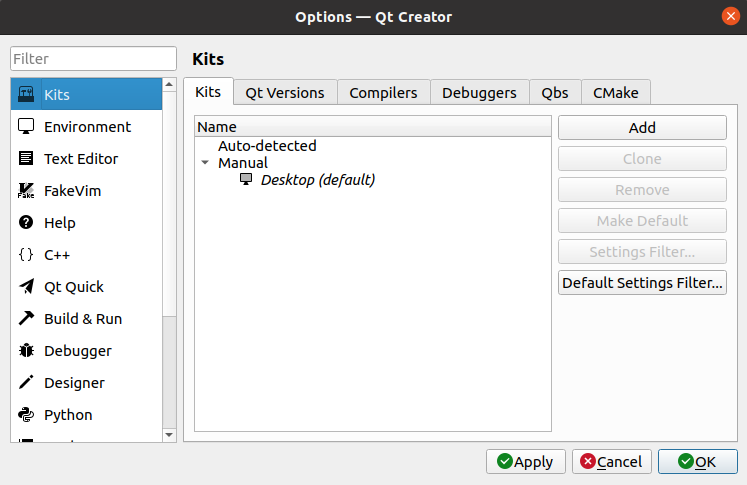The image size is (747, 485).
Task: Select the Kits toolbox icon in sidebar
Action: tap(26, 94)
